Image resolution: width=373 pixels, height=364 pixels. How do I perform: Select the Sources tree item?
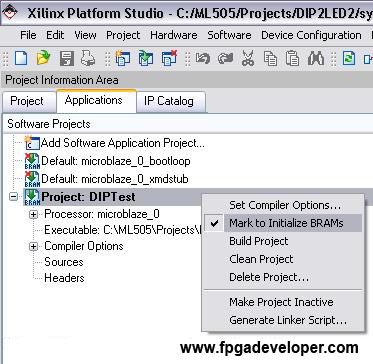click(x=64, y=262)
